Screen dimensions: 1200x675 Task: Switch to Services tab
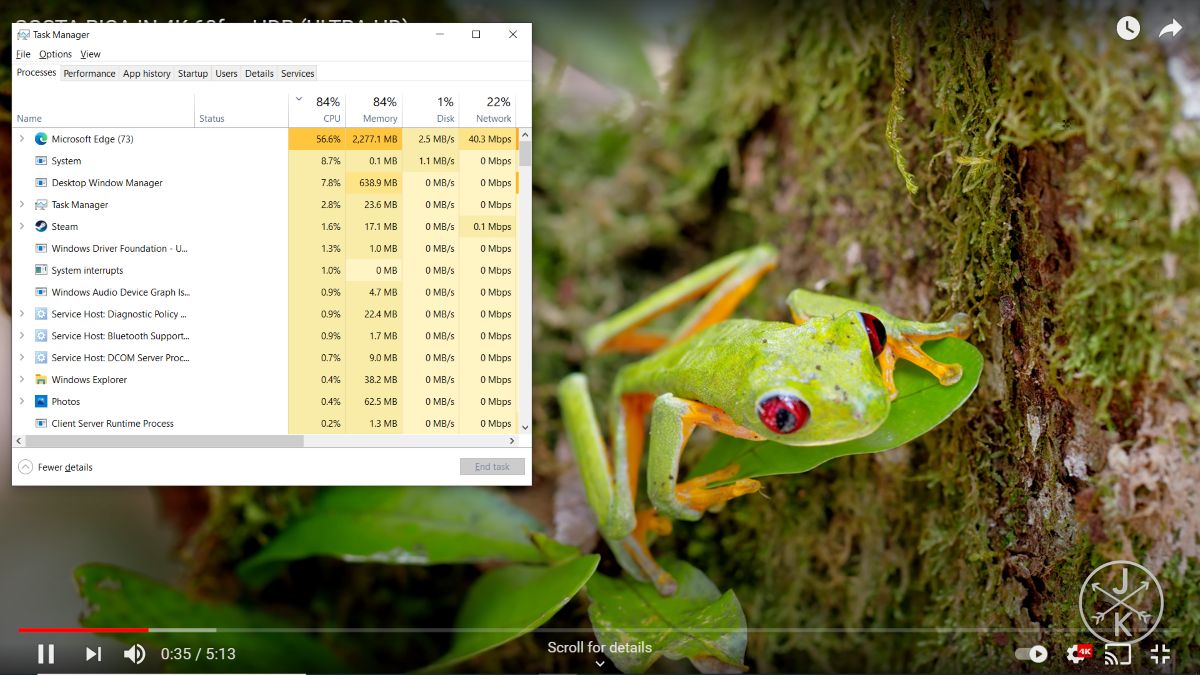click(298, 74)
